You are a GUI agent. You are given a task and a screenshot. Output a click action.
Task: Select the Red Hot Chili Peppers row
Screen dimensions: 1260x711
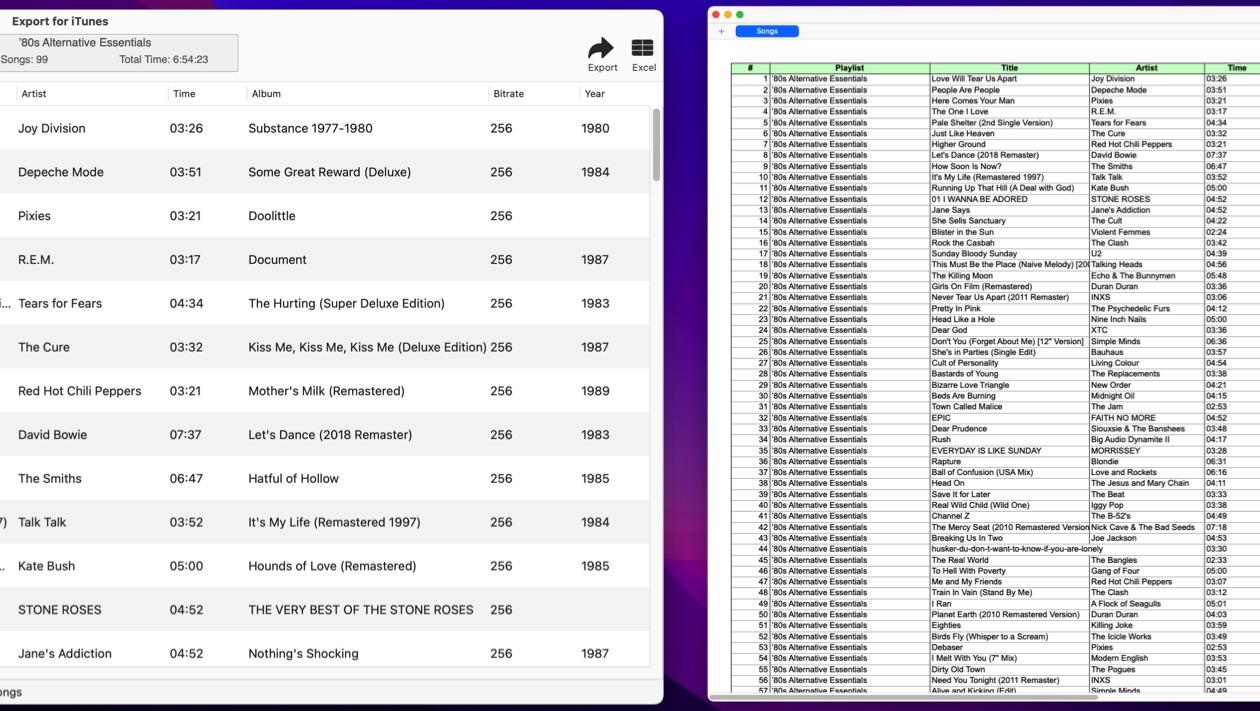325,391
